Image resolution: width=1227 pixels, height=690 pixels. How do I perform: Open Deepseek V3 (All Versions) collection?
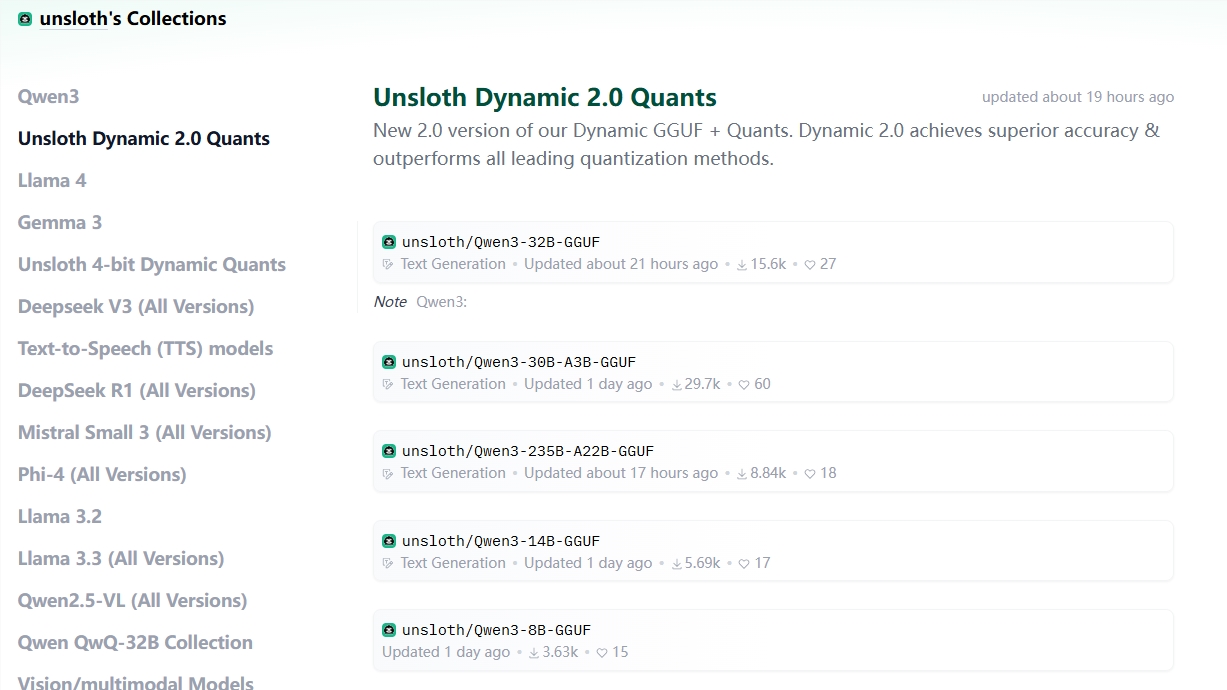(x=136, y=307)
